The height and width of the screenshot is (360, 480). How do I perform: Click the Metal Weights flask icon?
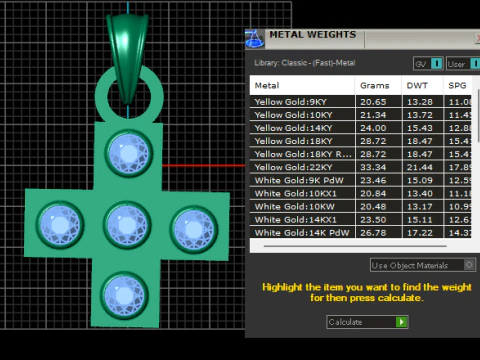(255, 39)
